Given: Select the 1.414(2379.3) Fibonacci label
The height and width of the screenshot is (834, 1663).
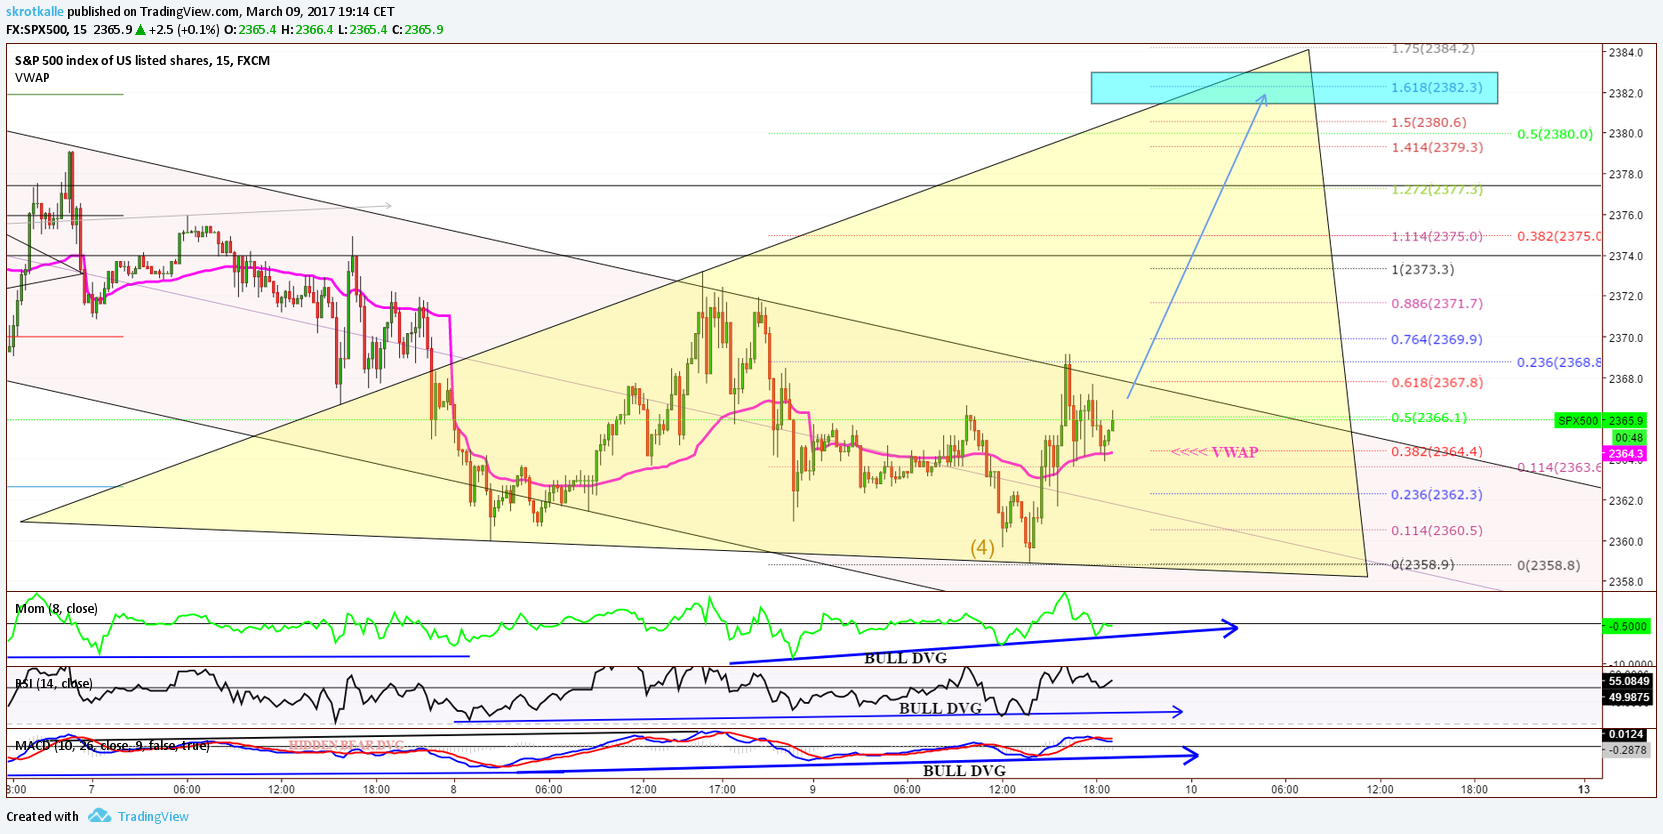Looking at the screenshot, I should (1437, 147).
